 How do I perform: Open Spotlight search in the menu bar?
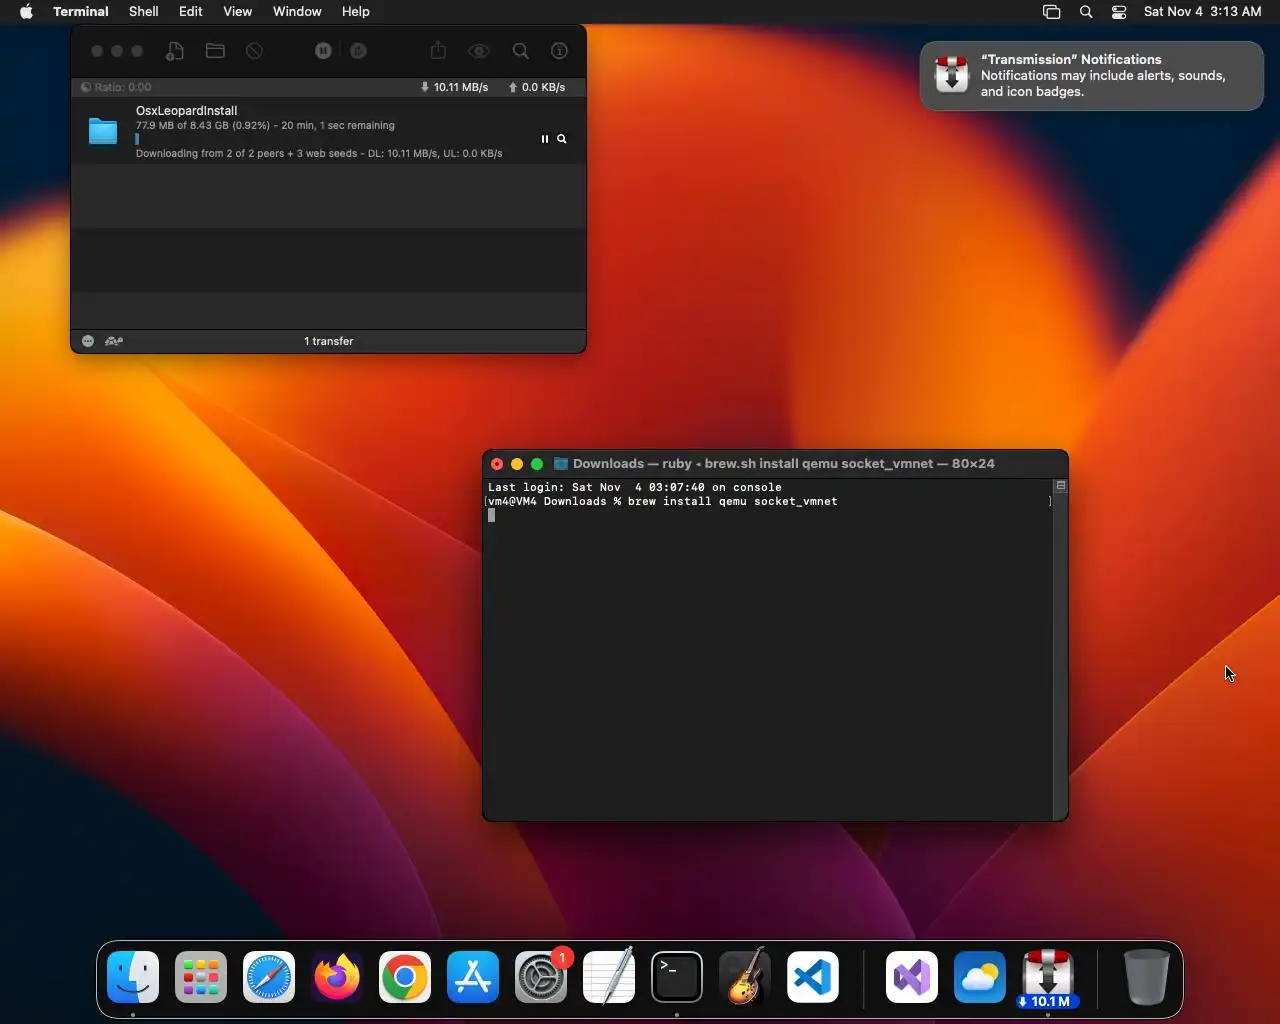click(1086, 12)
